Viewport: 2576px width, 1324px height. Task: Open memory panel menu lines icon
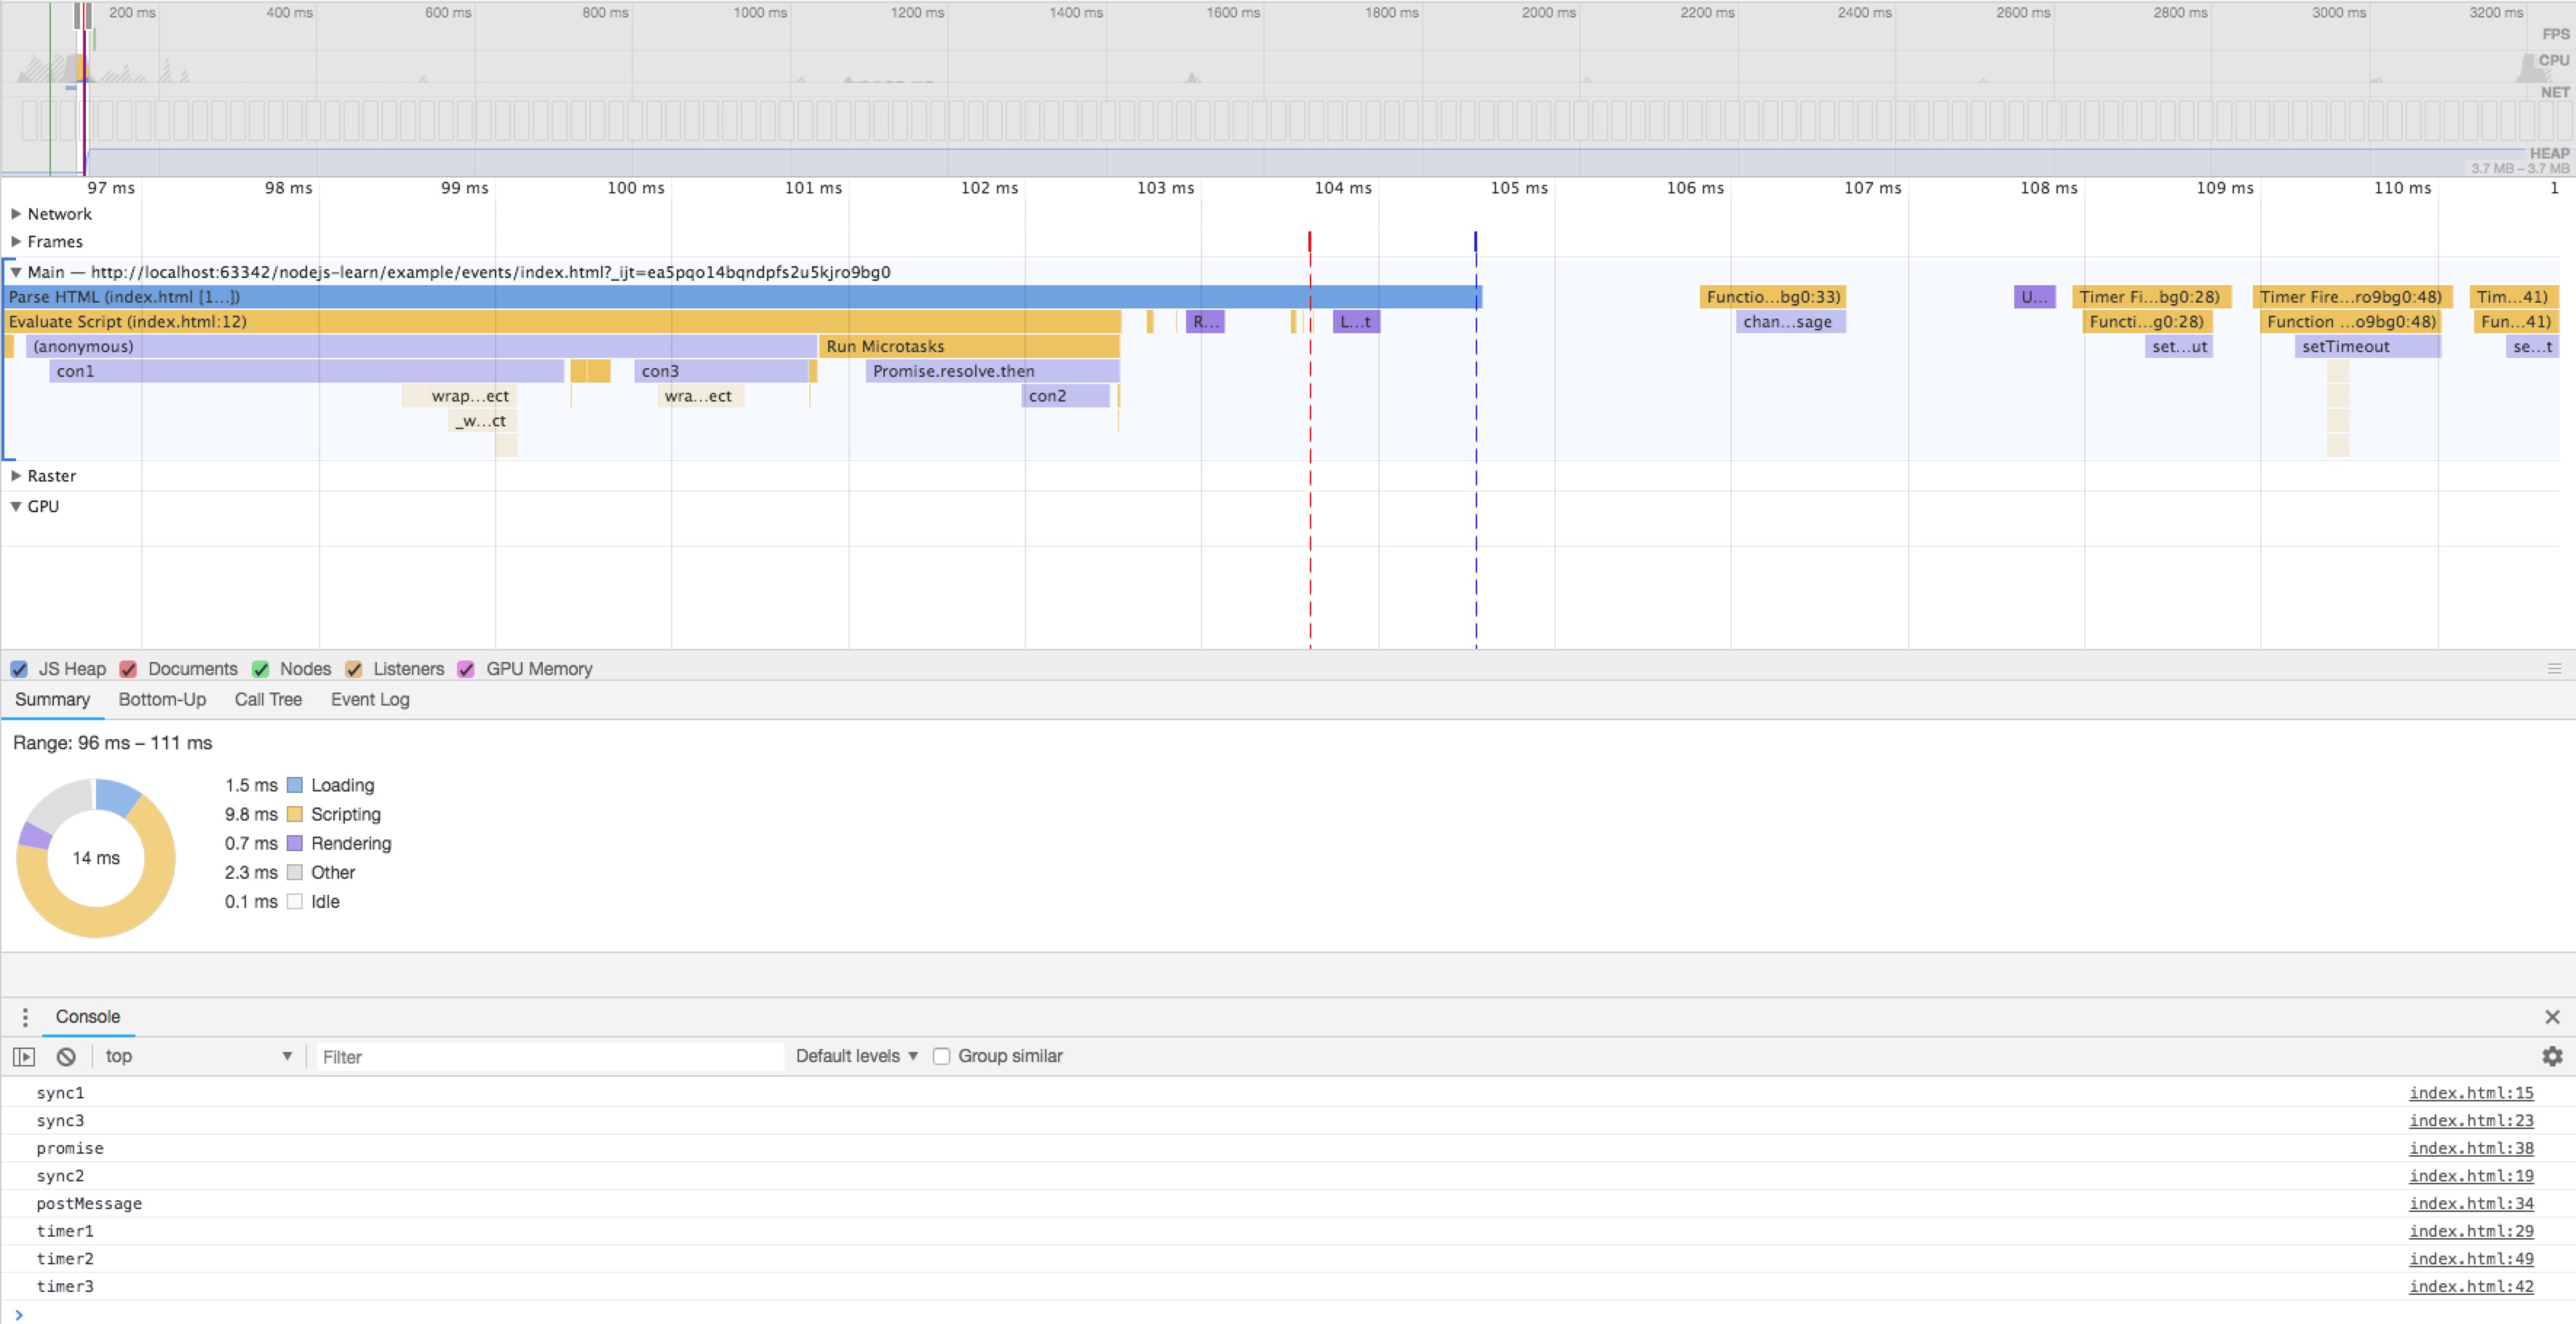[x=2554, y=668]
